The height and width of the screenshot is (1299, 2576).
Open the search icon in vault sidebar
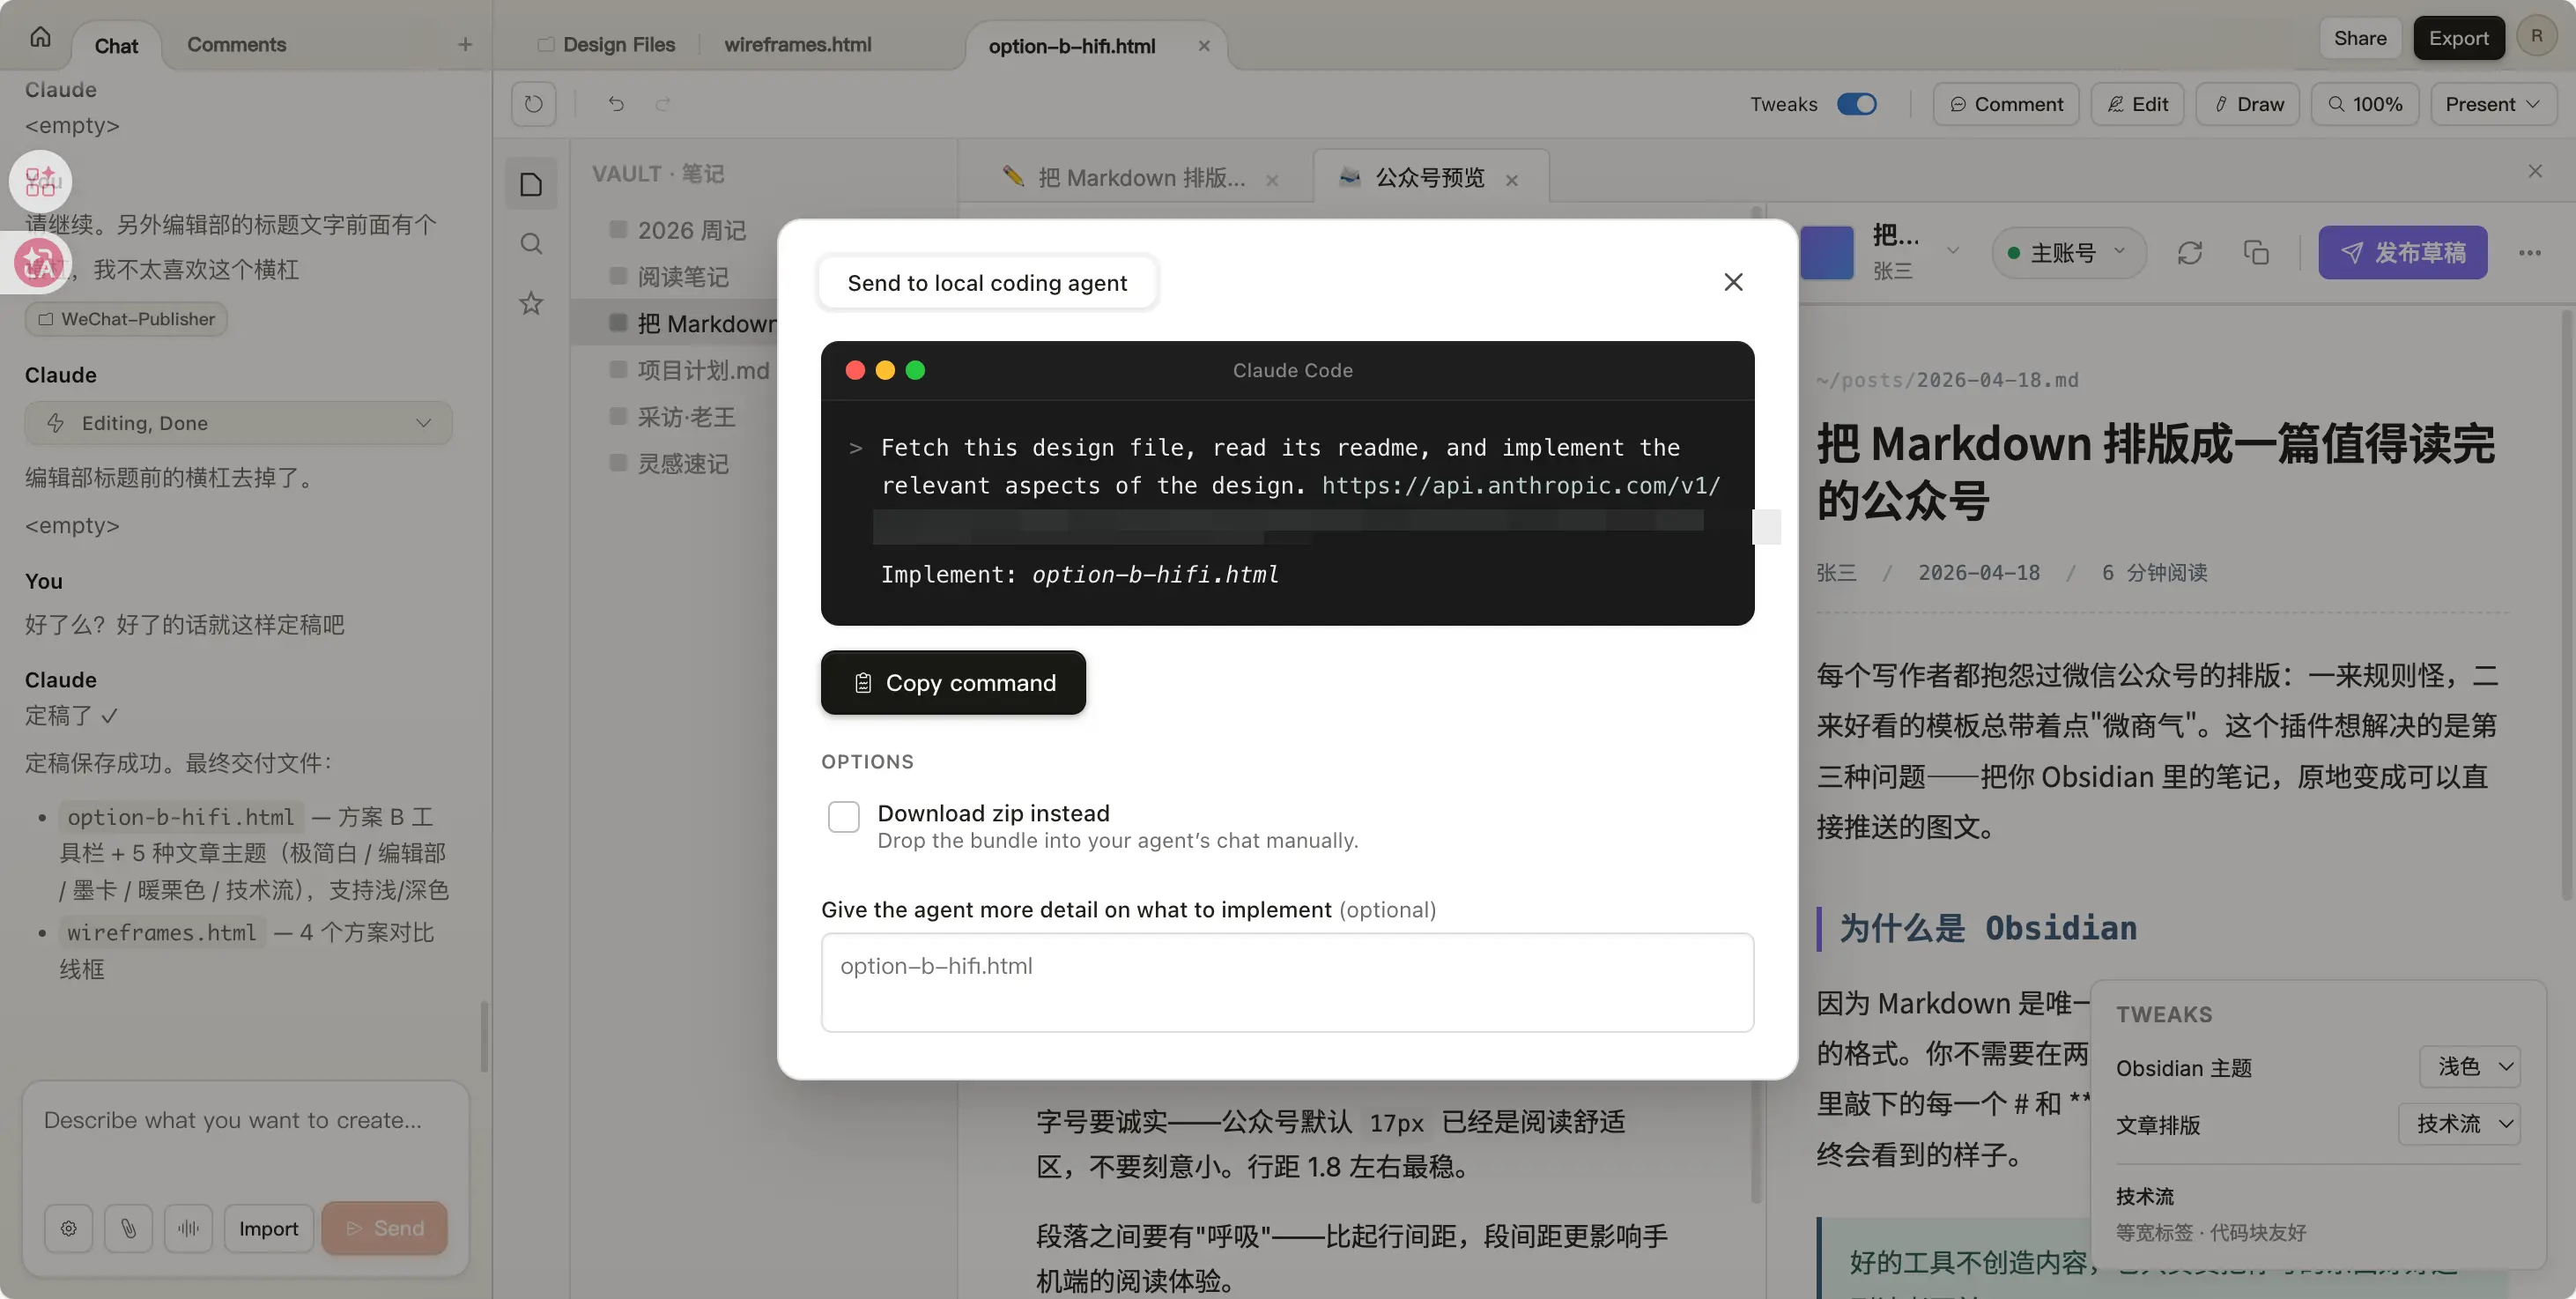pos(531,244)
